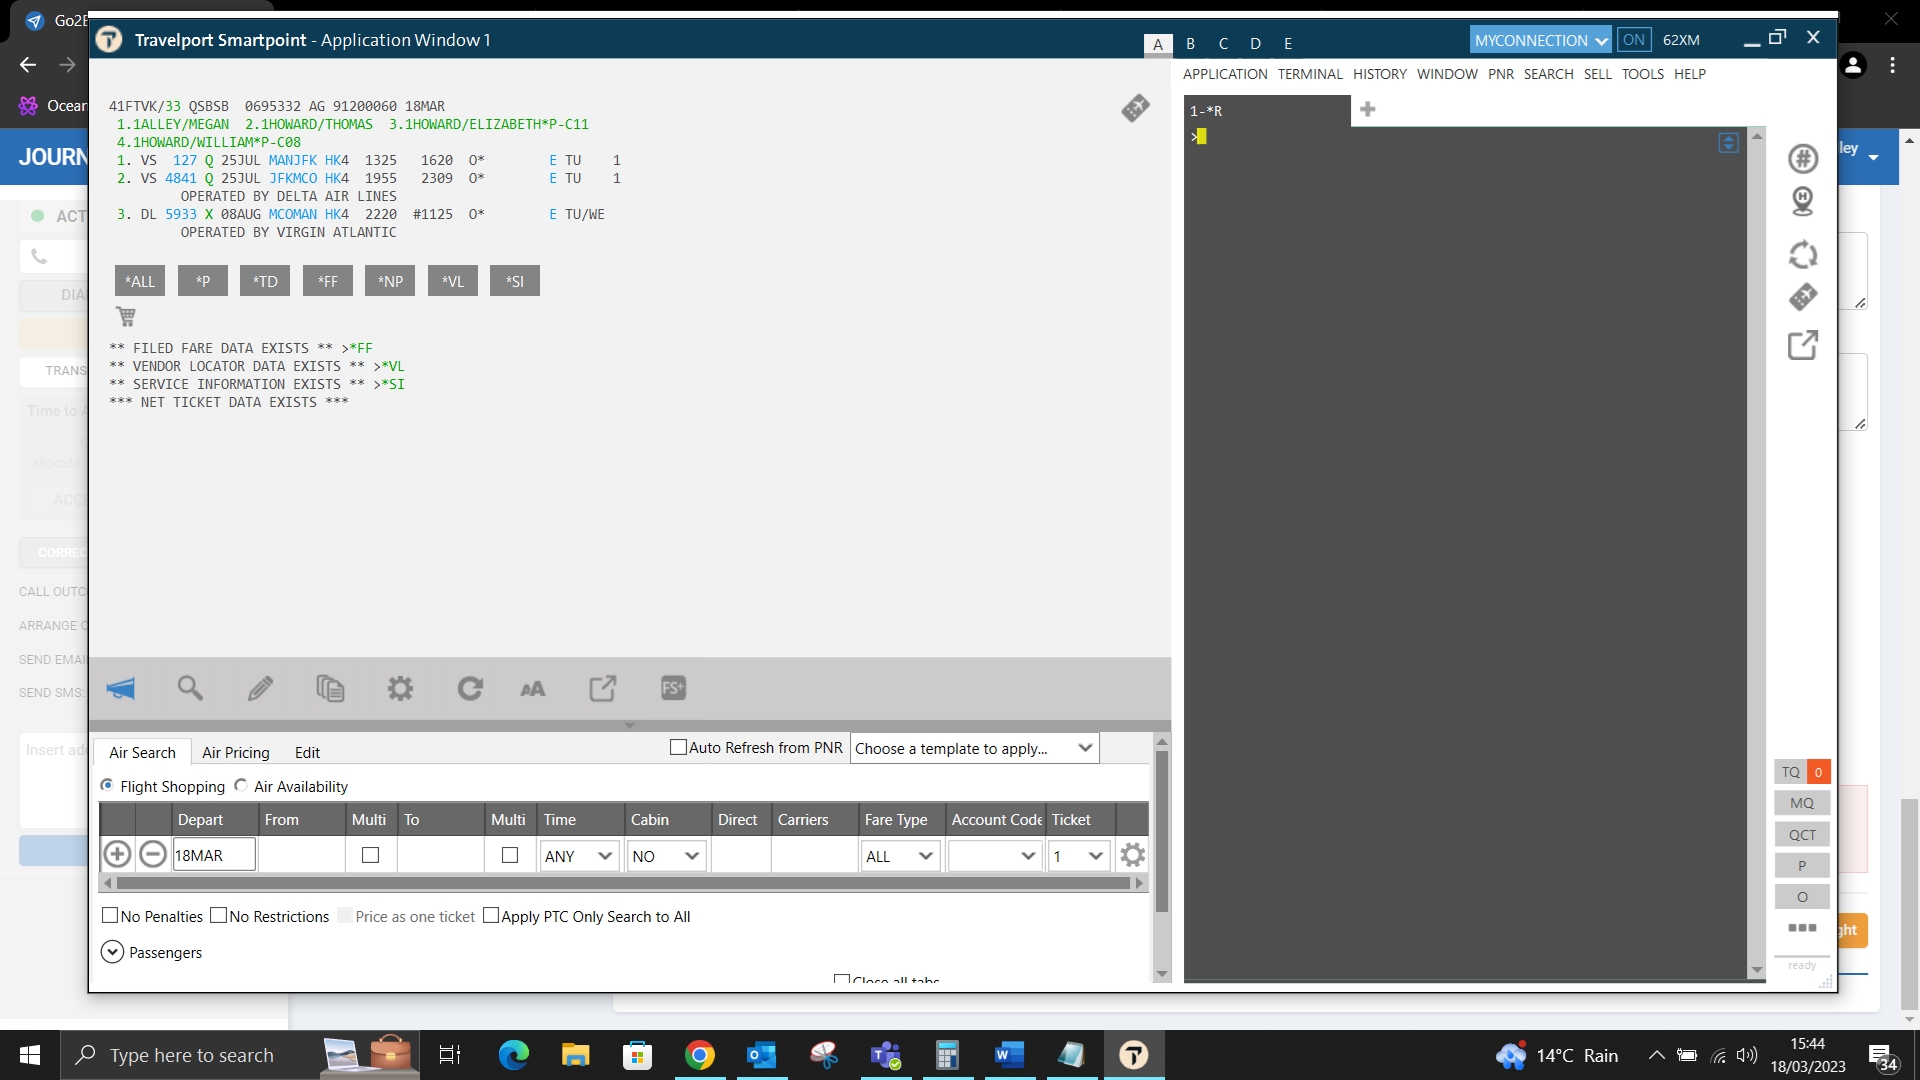Click the Depart date input field

(214, 856)
